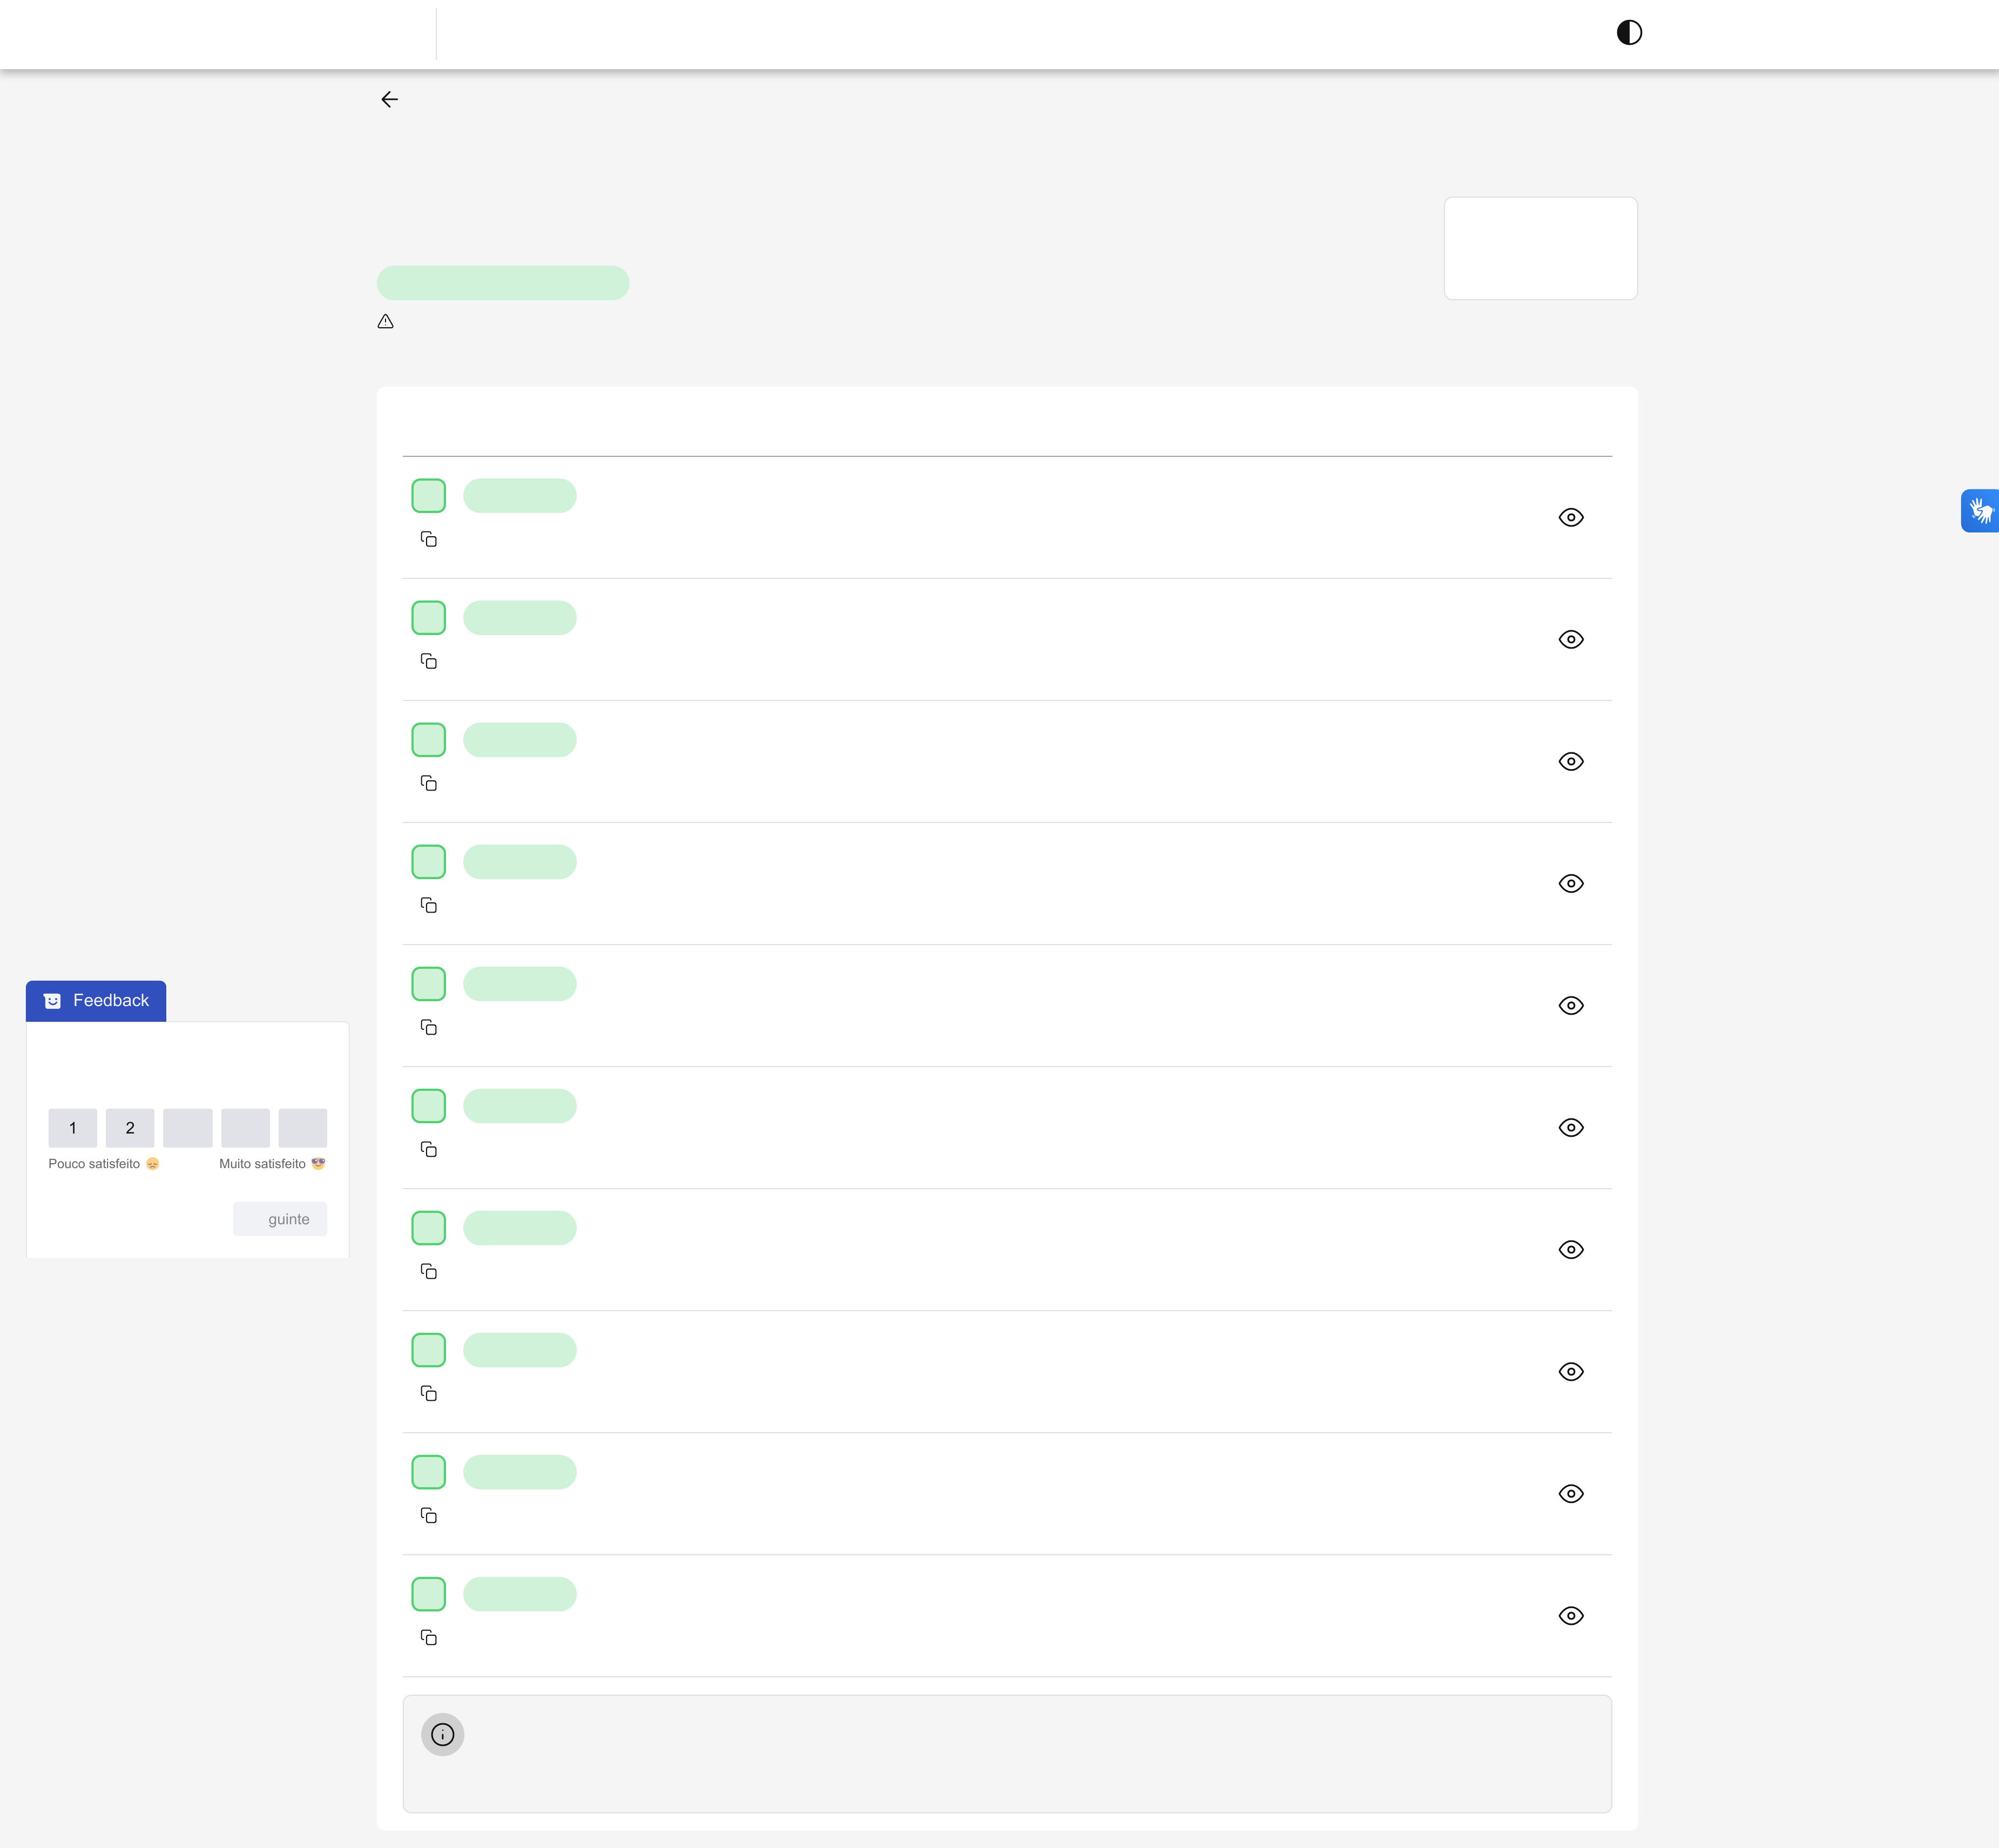
Task: Click eye icon in third list row
Action: (x=1571, y=761)
